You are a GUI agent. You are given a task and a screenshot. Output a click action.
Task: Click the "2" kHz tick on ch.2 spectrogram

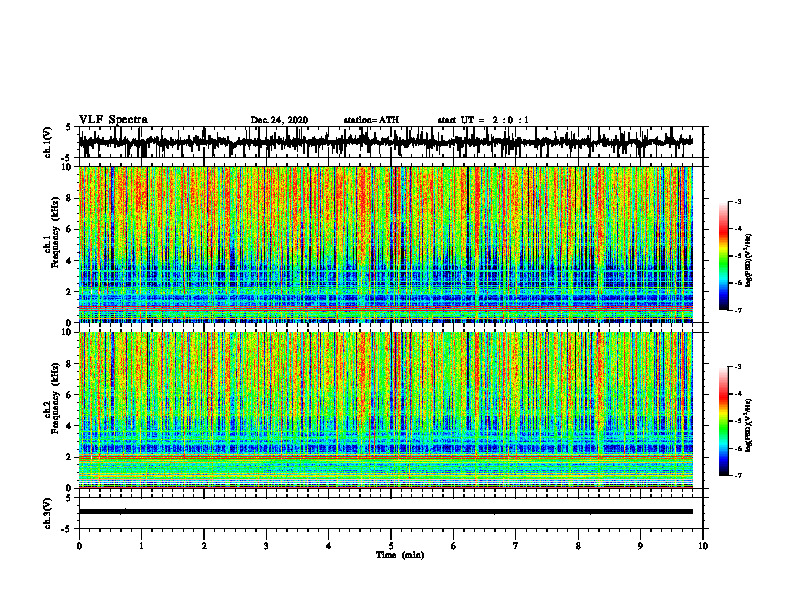tap(71, 457)
